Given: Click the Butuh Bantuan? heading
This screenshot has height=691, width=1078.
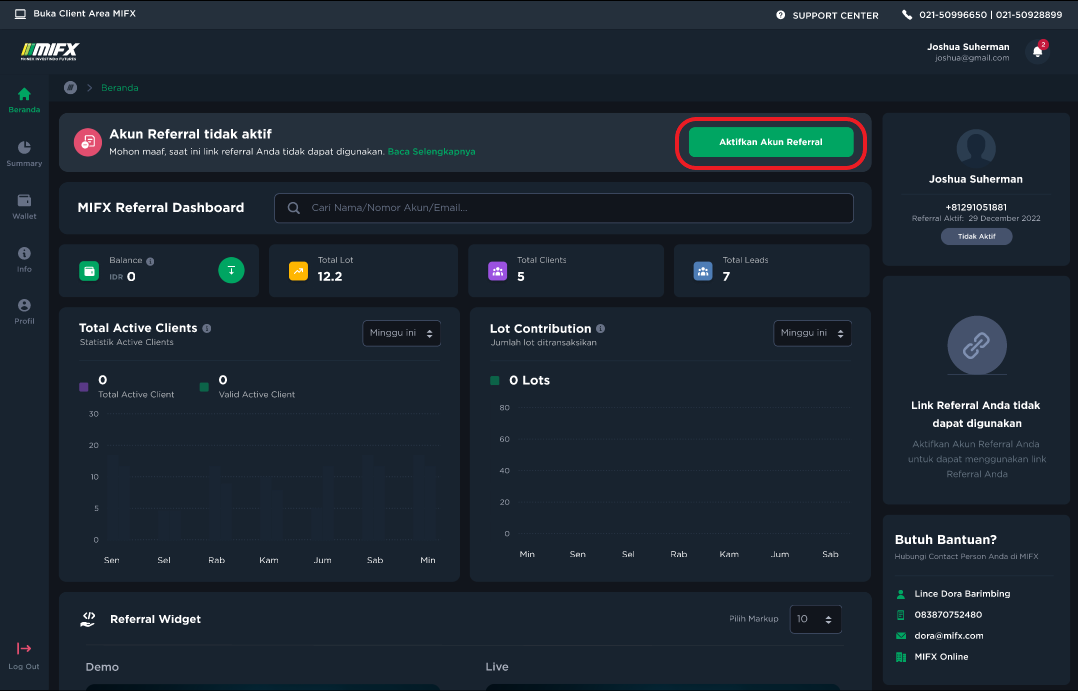Looking at the screenshot, I should (x=945, y=540).
